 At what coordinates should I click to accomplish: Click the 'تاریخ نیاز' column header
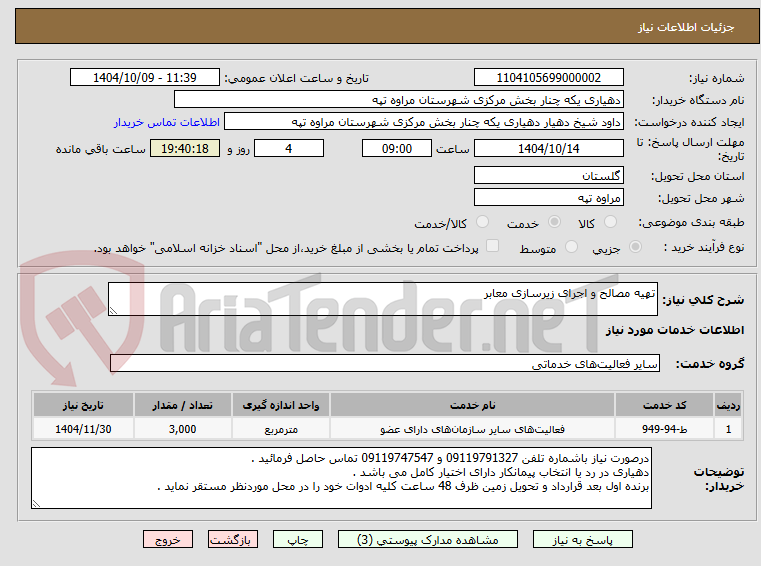pyautogui.click(x=83, y=405)
